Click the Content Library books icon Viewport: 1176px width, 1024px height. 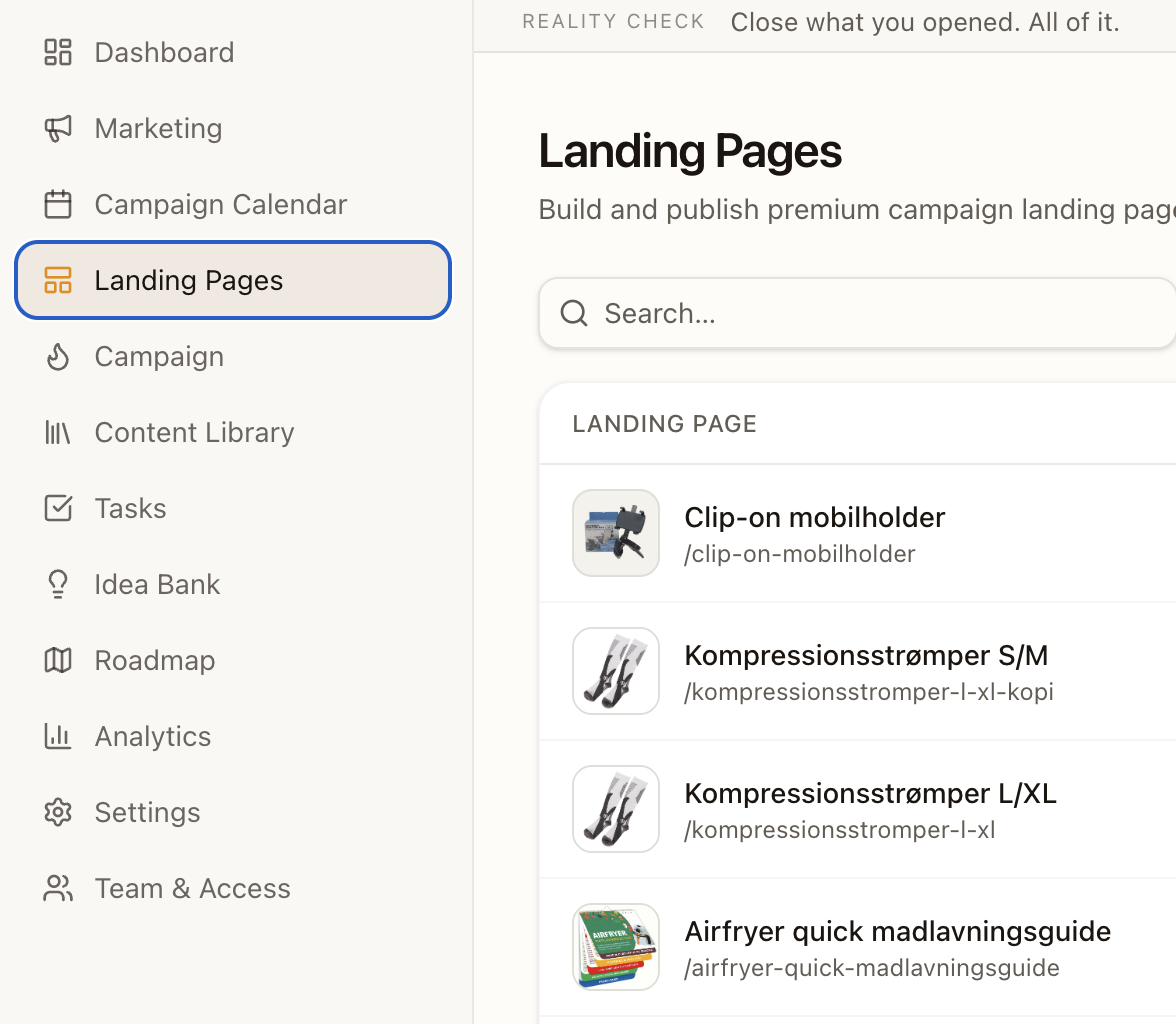(58, 432)
